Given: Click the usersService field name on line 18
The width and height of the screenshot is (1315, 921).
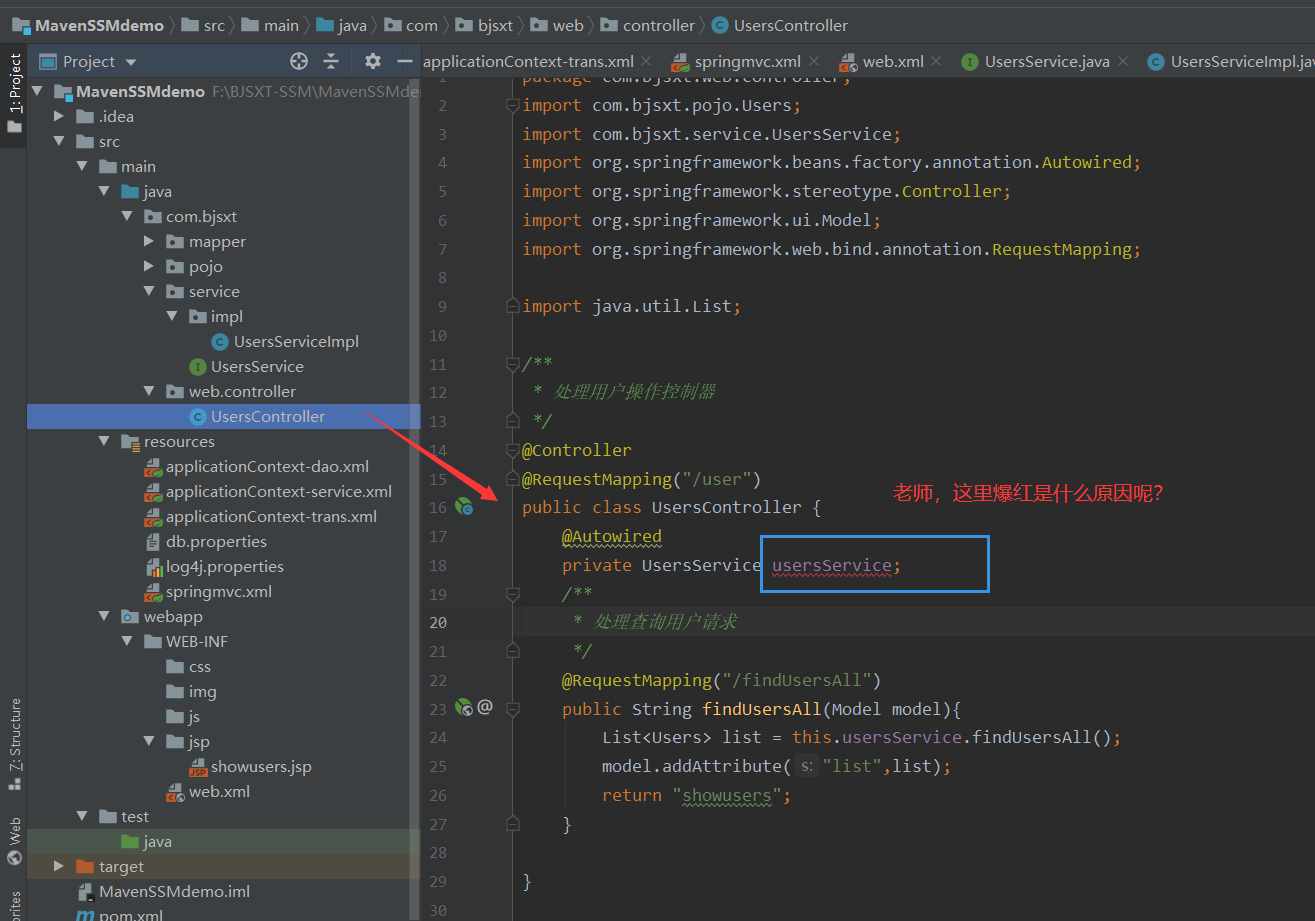Looking at the screenshot, I should [831, 565].
